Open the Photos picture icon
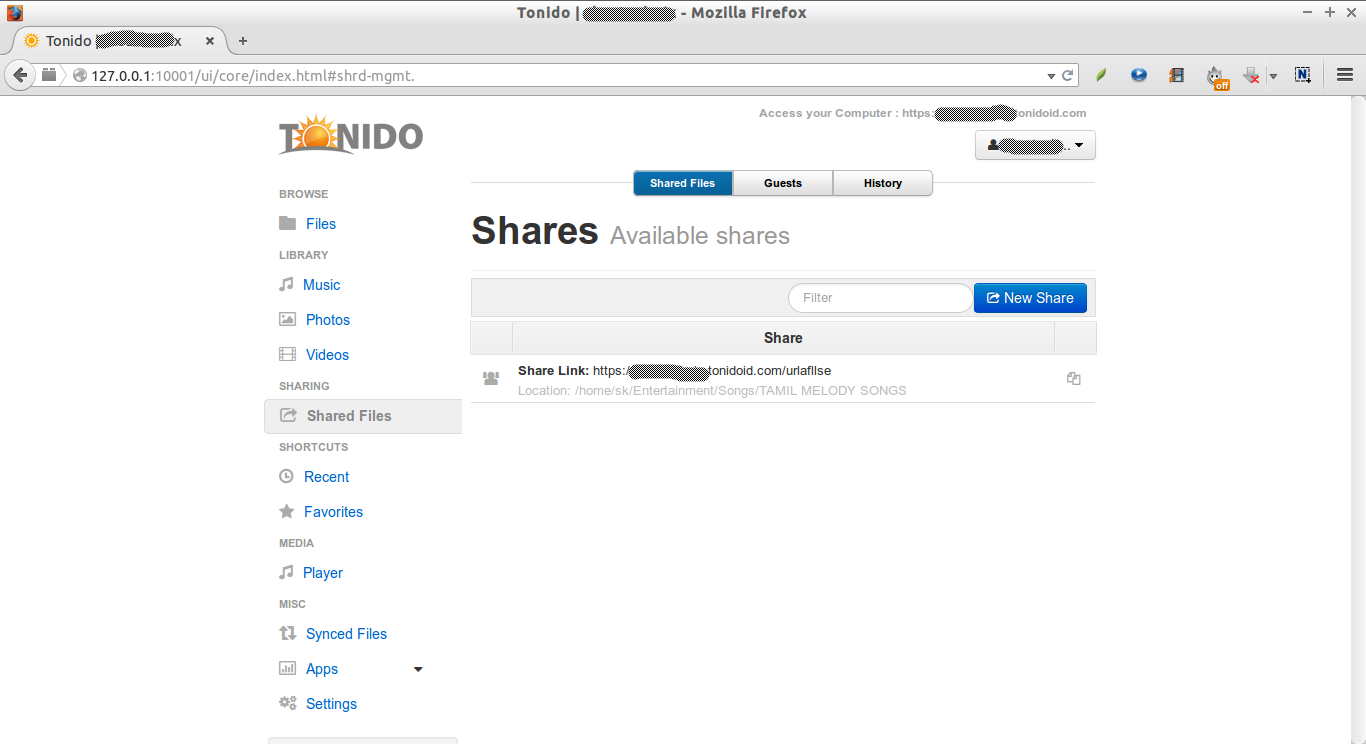1366x744 pixels. (x=287, y=319)
